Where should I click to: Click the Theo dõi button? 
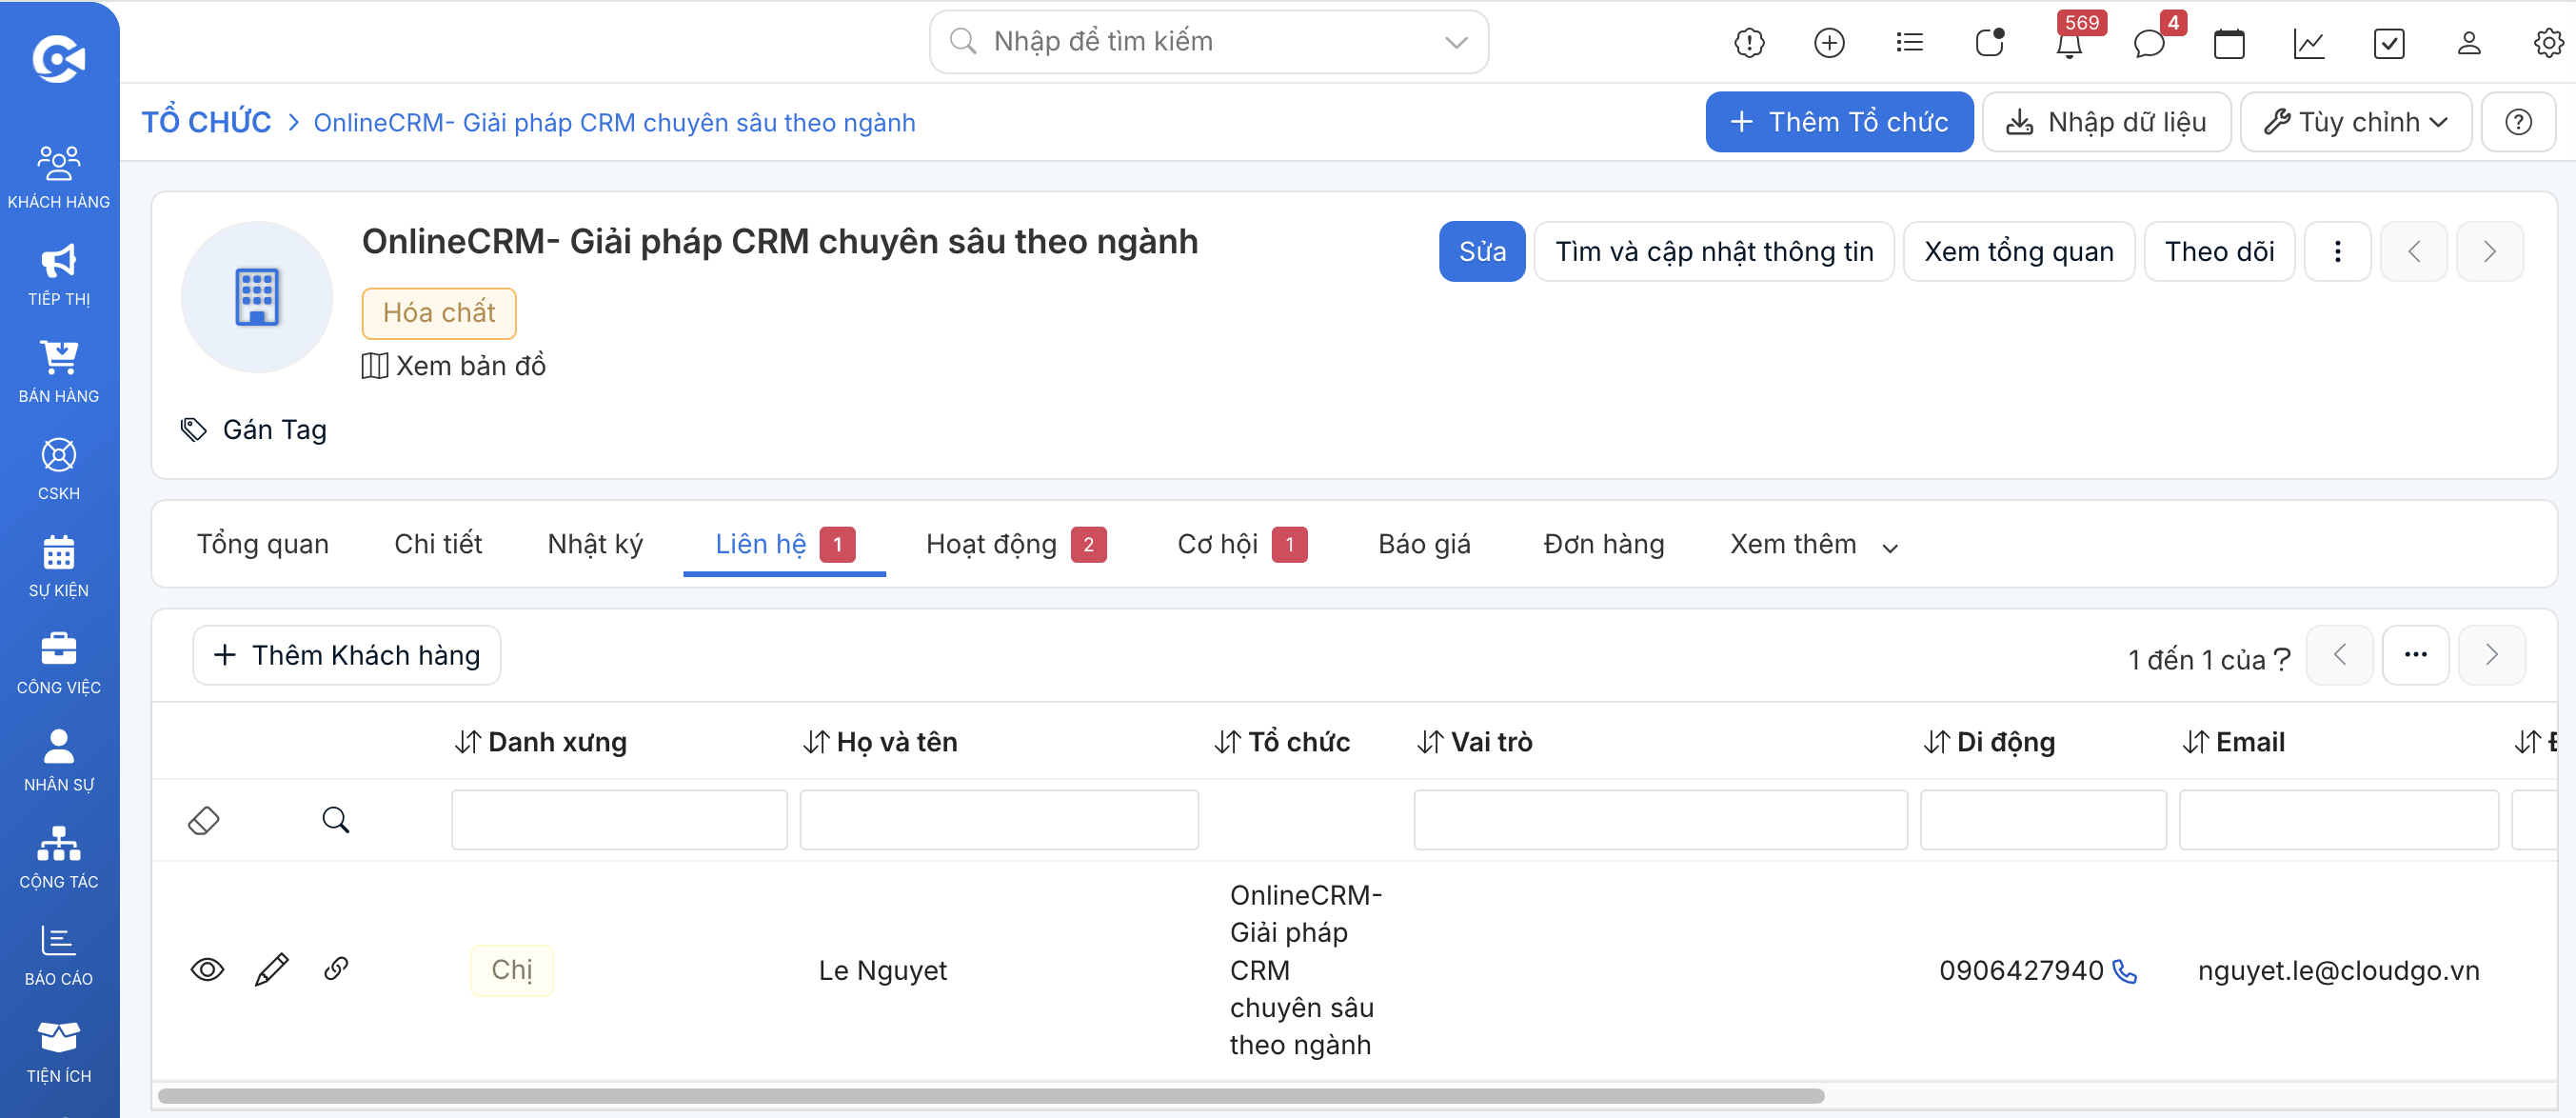coord(2219,251)
